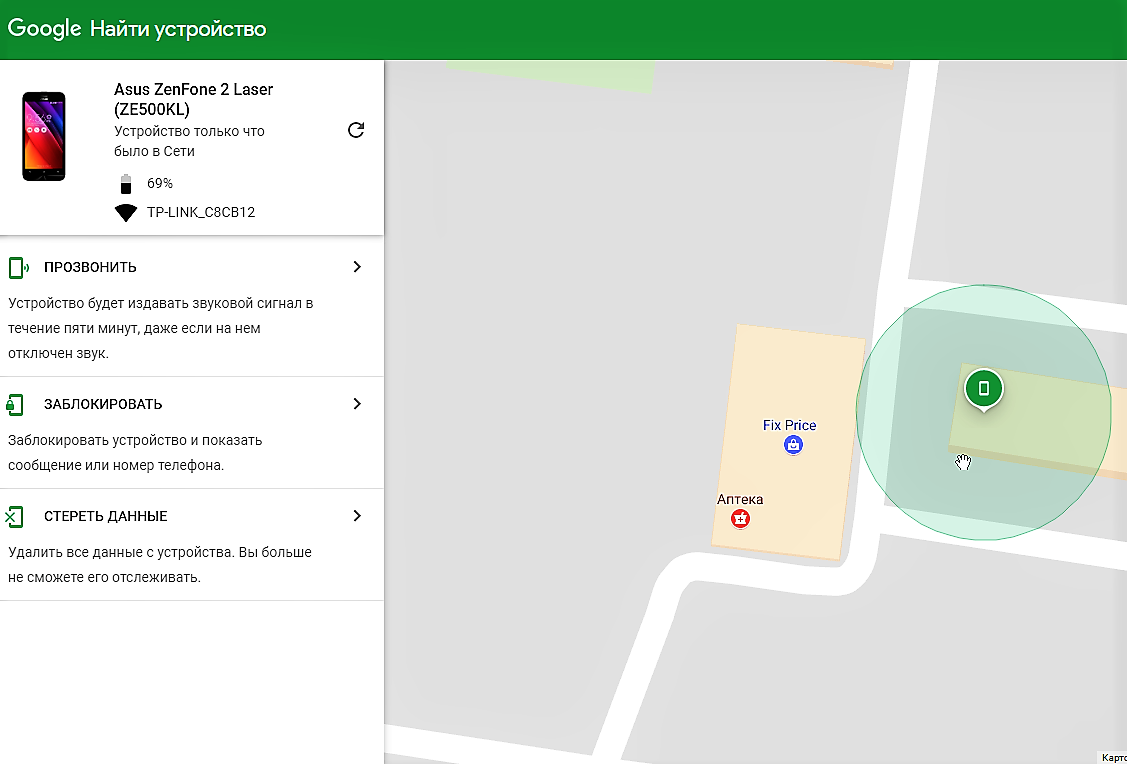Screen dimensions: 1127x764
Task: Click the erase phone icon beside СТЕРЕТЬ ДАННЫЕ
Action: [x=15, y=517]
